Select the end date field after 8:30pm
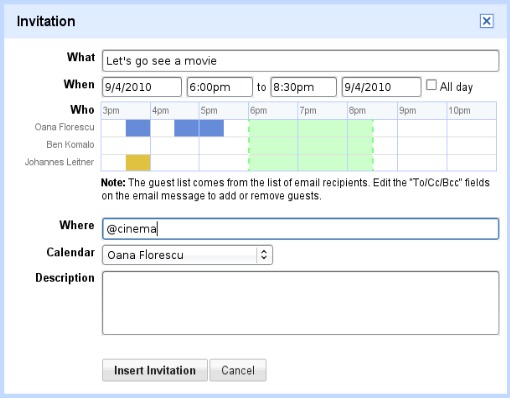This screenshot has width=510, height=398. [x=381, y=87]
